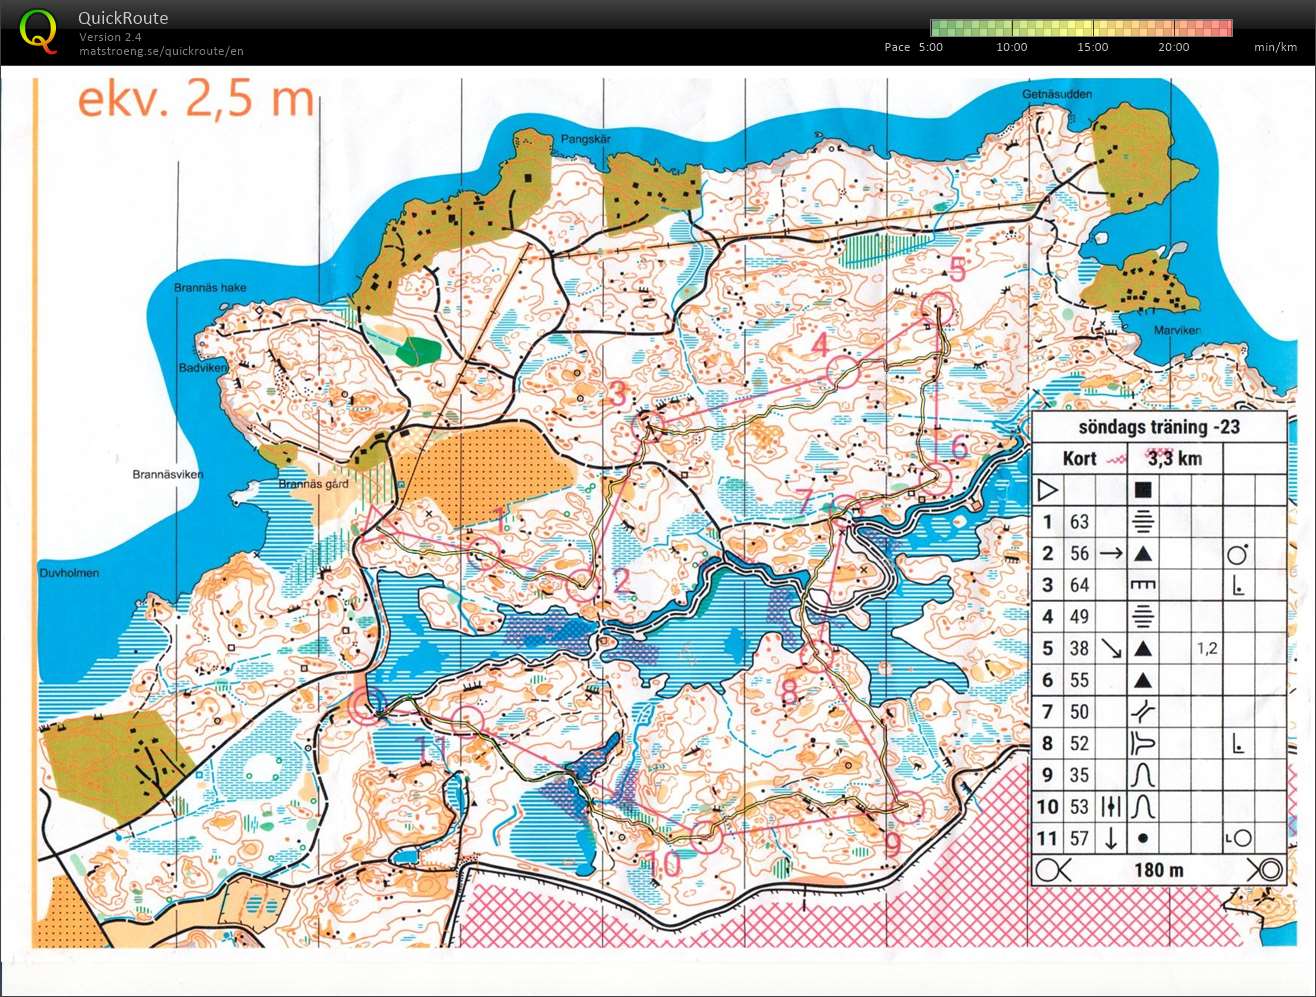1316x997 pixels.
Task: Click the '3,3 km' course length cell
Action: point(1175,459)
